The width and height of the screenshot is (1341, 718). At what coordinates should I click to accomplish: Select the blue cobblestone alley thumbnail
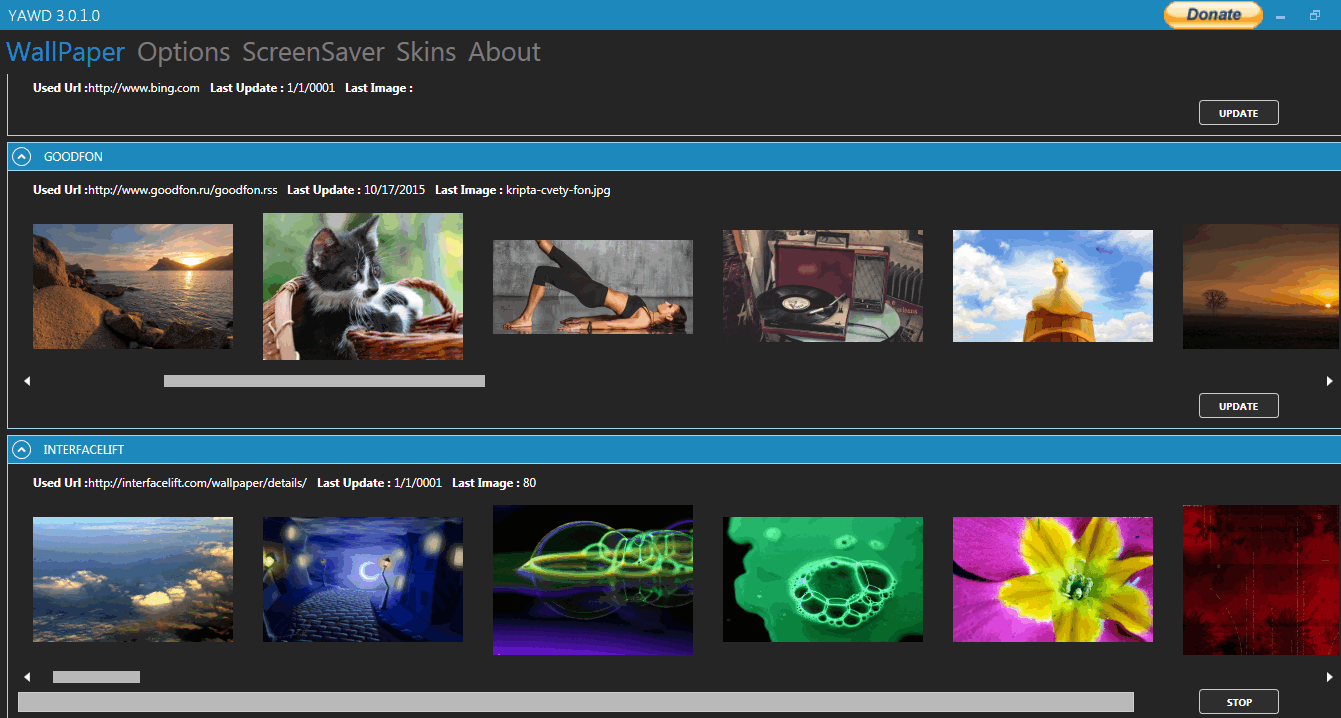(x=363, y=579)
